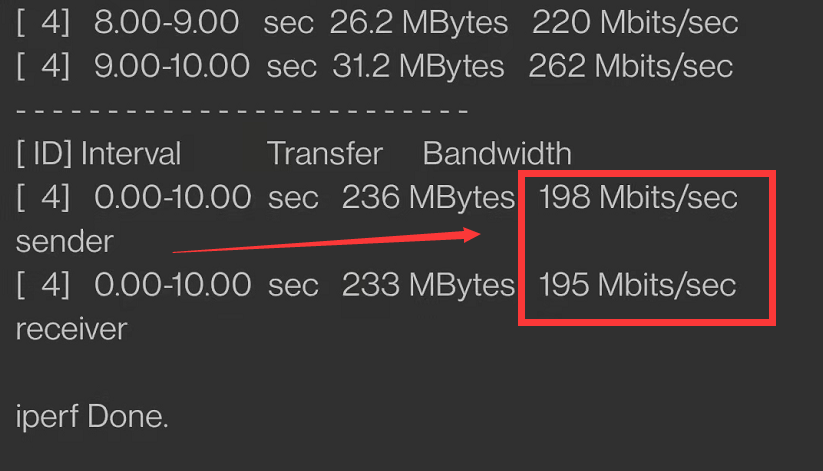Select the word receiver
Screen dimensions: 823x471
pos(71,328)
